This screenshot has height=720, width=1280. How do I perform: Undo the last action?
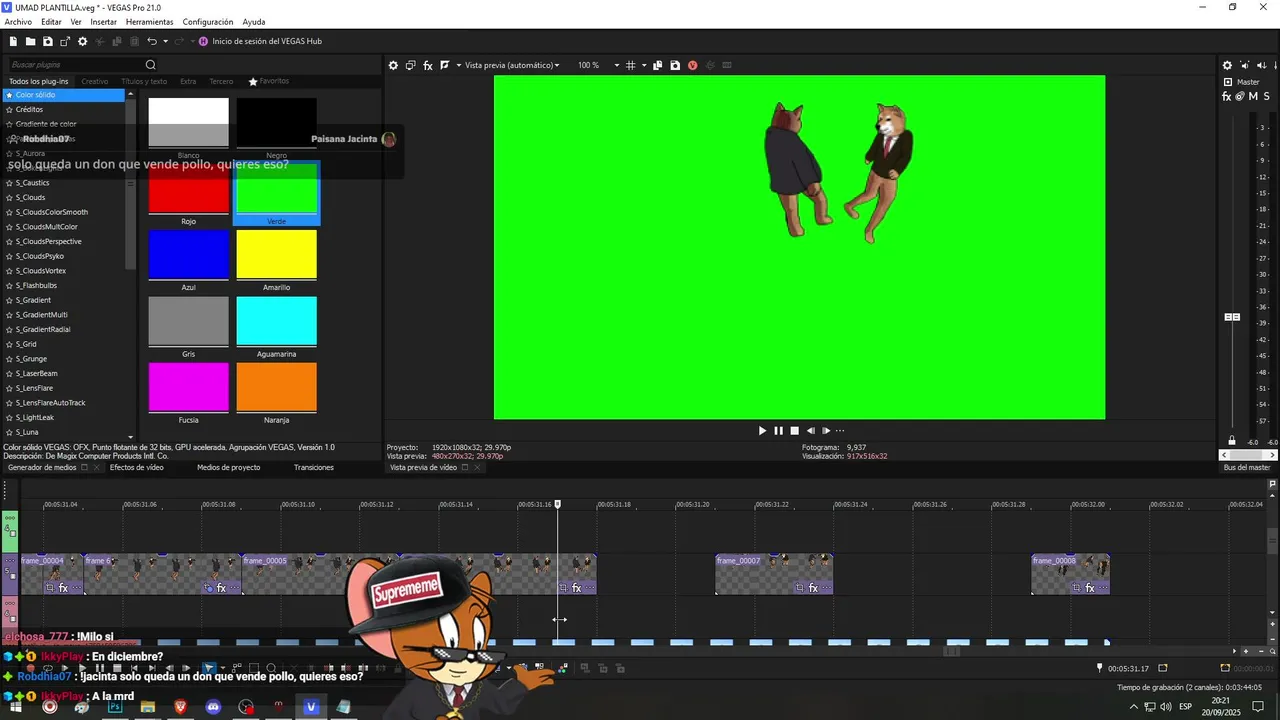pos(151,41)
